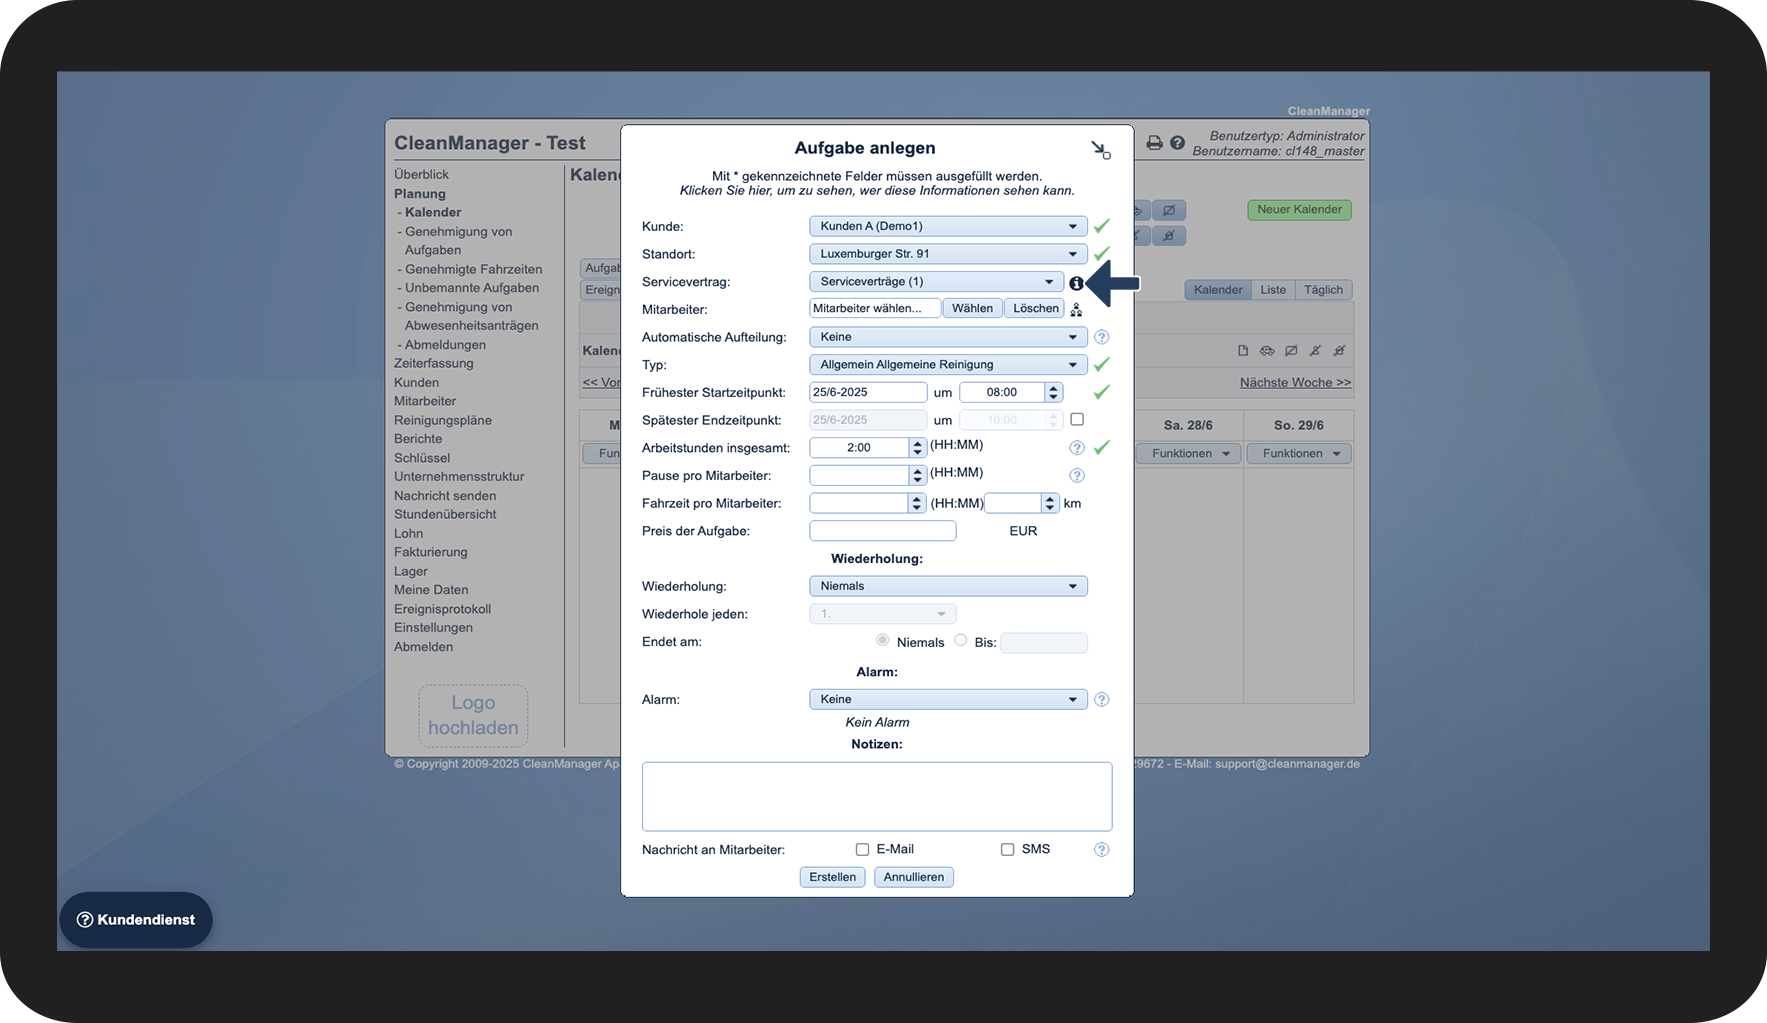Viewport: 1767px width, 1023px height.
Task: Click the Wählen button for Mitarbeiter
Action: point(972,309)
